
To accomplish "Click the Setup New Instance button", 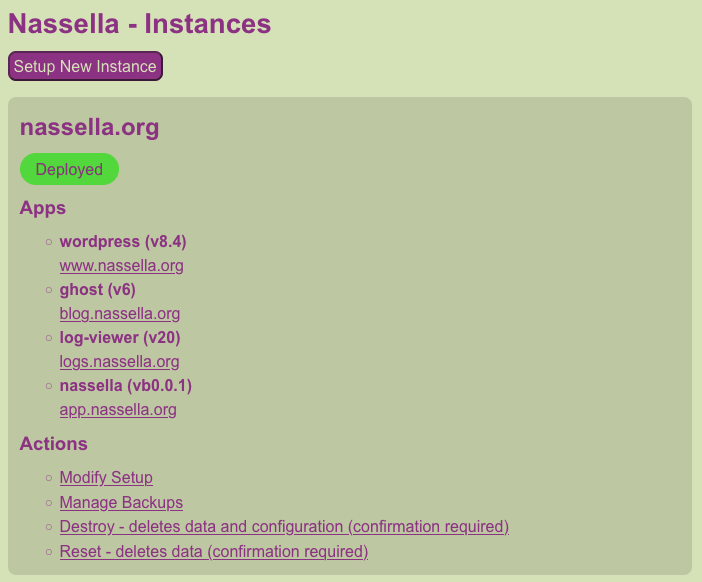I will (x=85, y=66).
